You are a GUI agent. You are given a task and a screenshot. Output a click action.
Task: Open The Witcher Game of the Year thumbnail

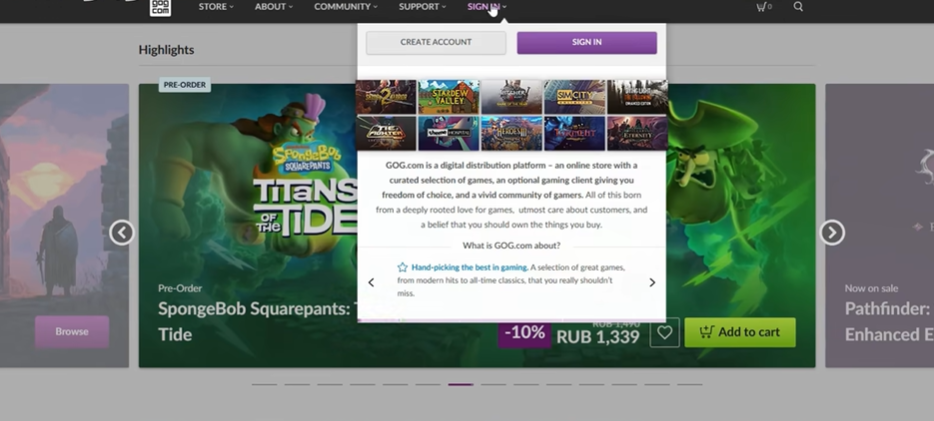coord(512,96)
